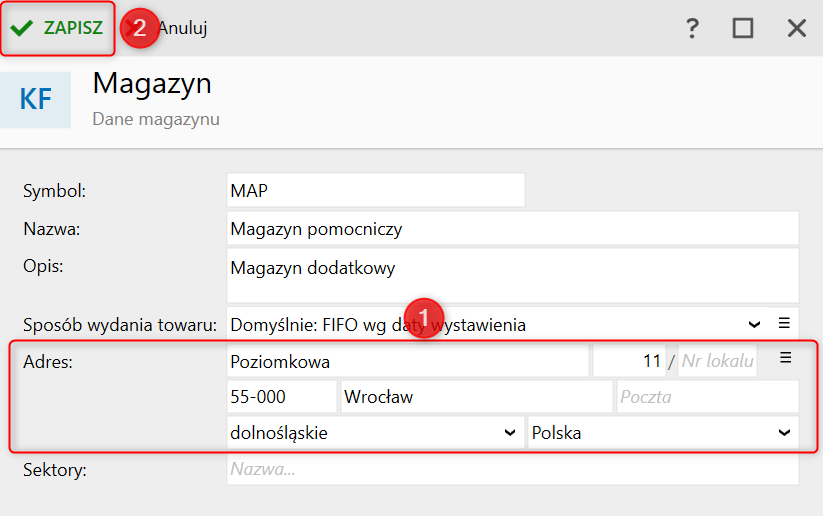Maximize the Magazyn window
This screenshot has width=823, height=516.
pyautogui.click(x=742, y=28)
